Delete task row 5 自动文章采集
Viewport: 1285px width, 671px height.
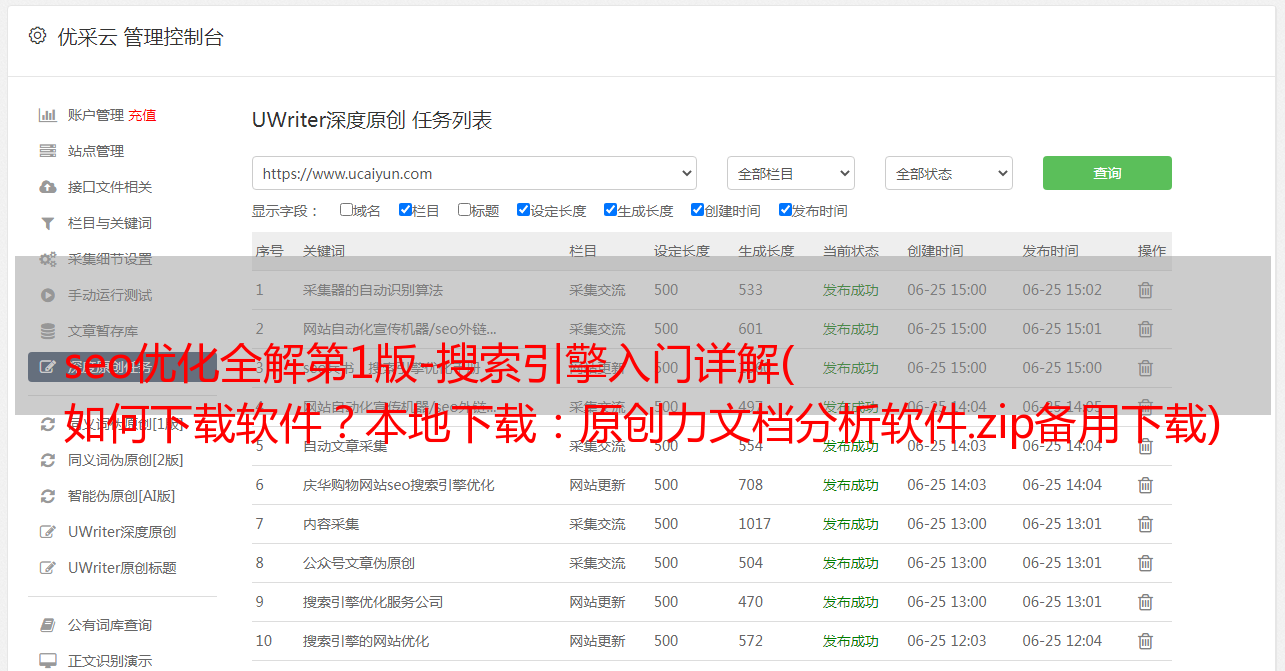click(x=1145, y=446)
